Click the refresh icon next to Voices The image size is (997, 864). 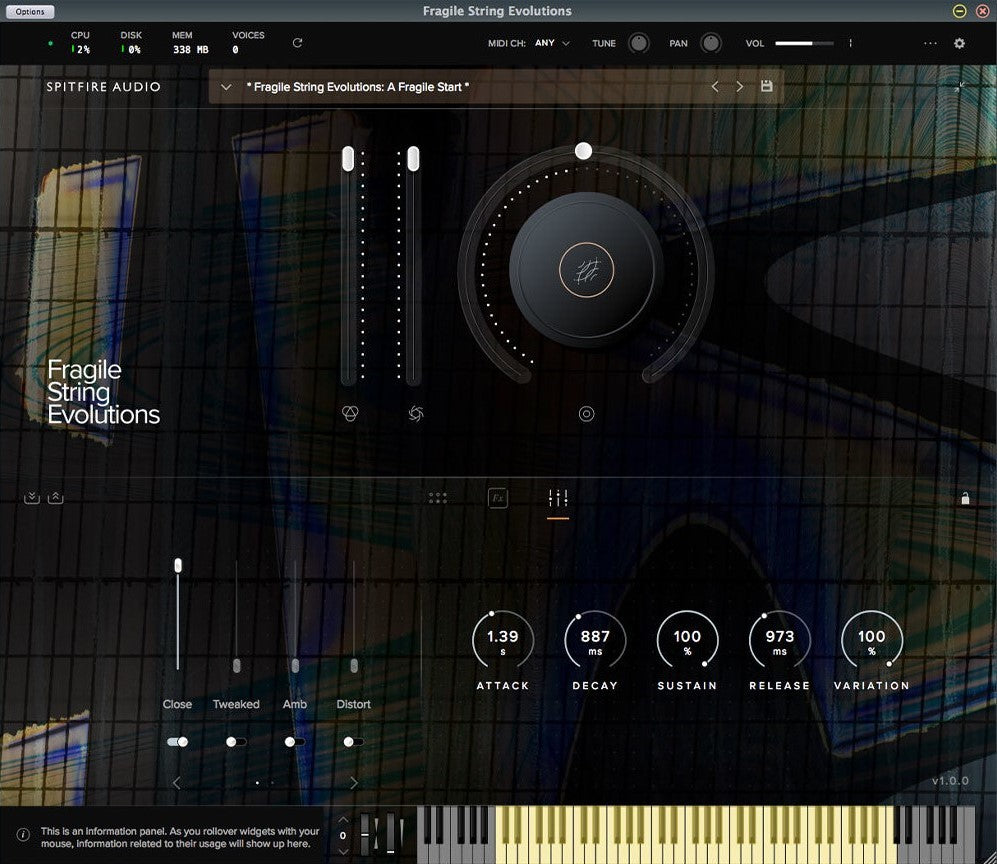point(297,43)
